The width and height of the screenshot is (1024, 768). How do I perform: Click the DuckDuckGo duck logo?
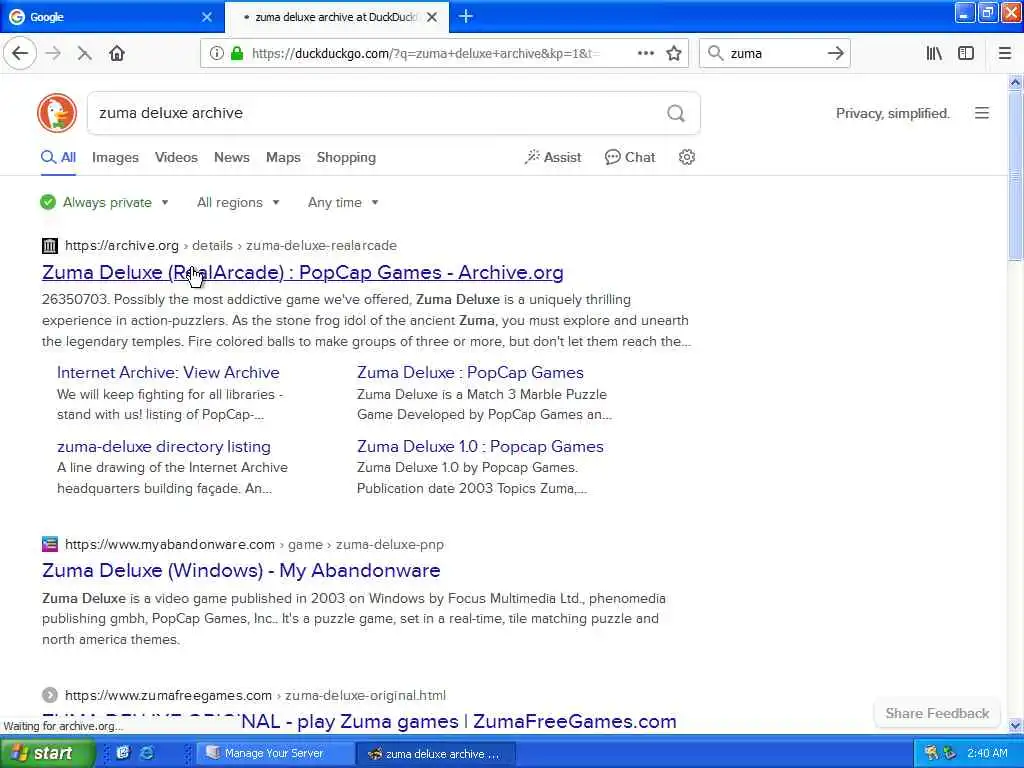click(57, 113)
